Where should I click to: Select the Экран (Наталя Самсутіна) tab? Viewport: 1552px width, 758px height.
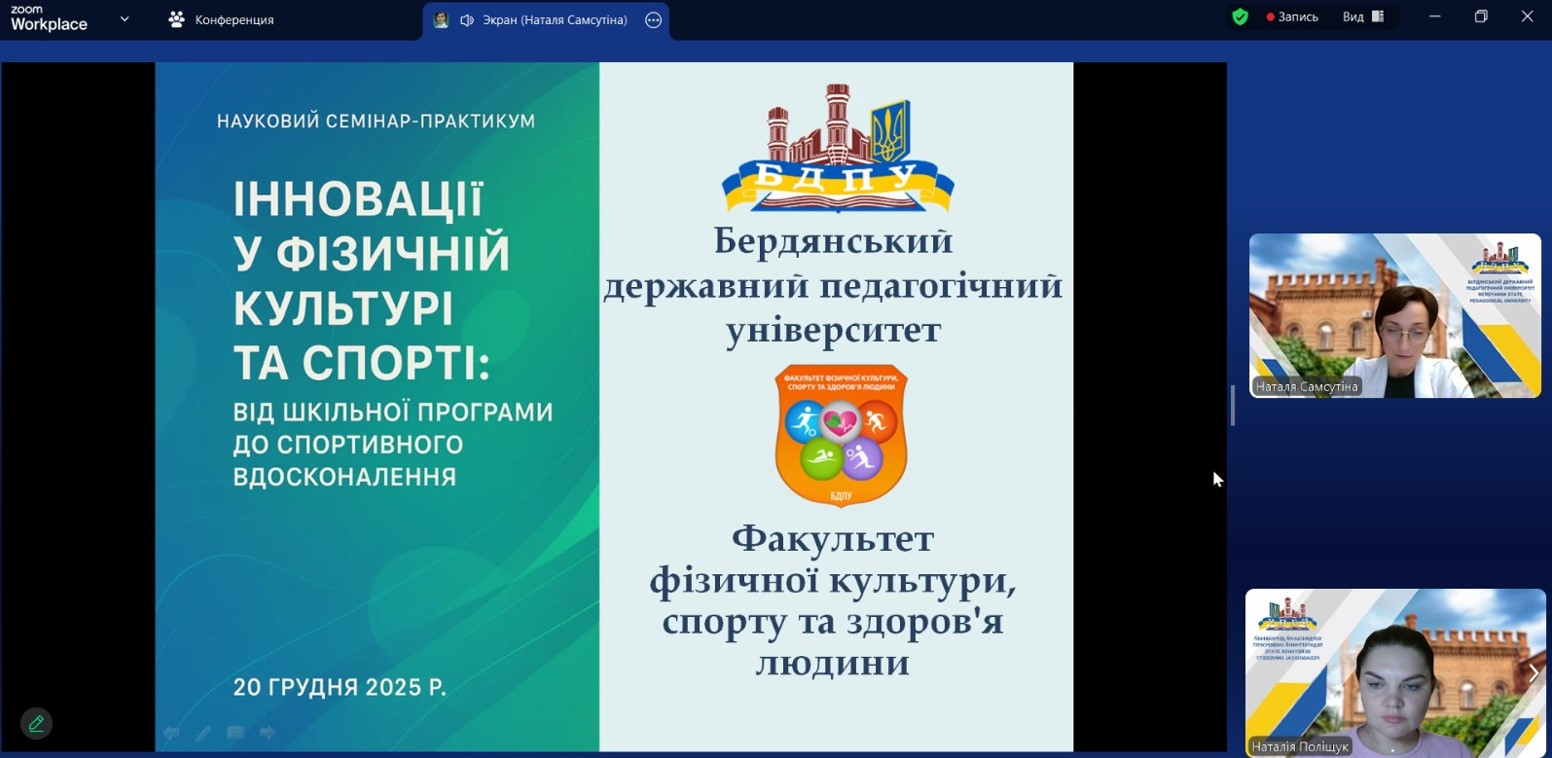(x=555, y=20)
